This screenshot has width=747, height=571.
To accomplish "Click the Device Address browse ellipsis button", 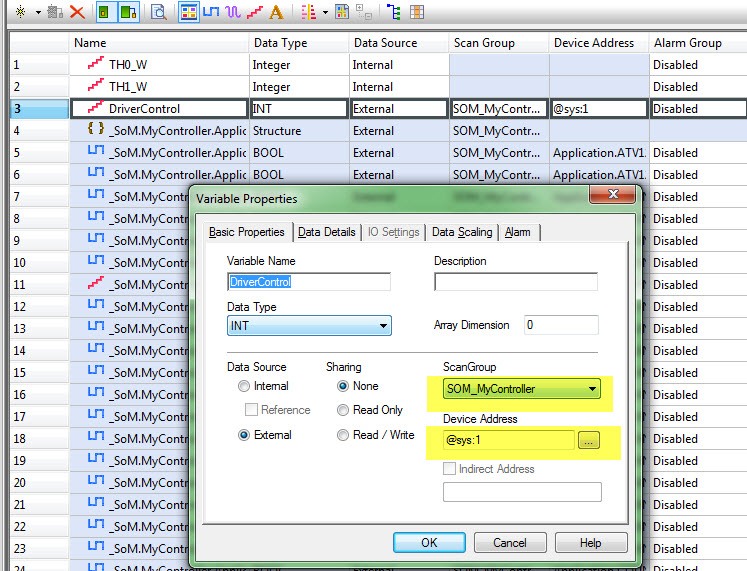I will 589,440.
